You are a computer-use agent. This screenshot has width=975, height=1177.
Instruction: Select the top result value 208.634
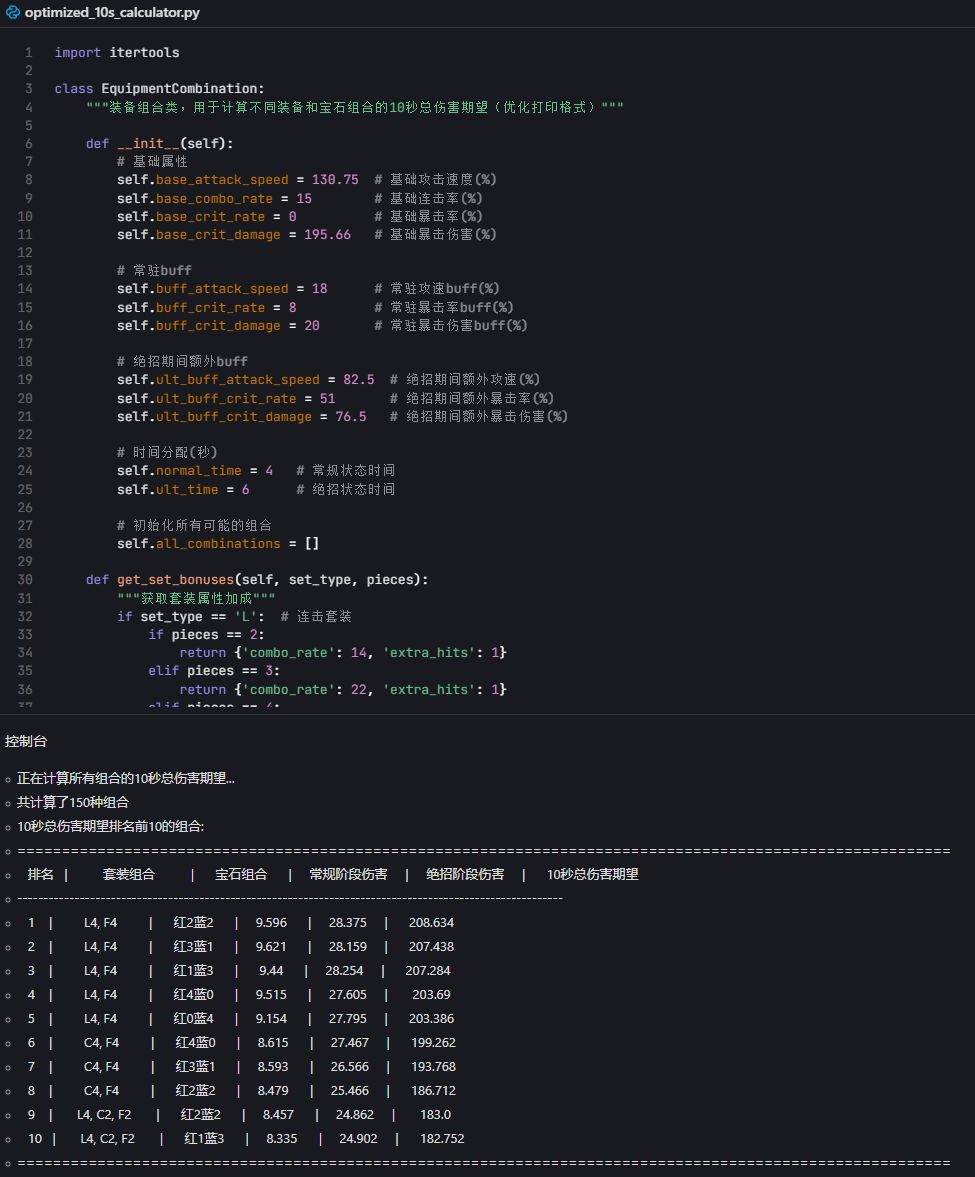tap(431, 922)
